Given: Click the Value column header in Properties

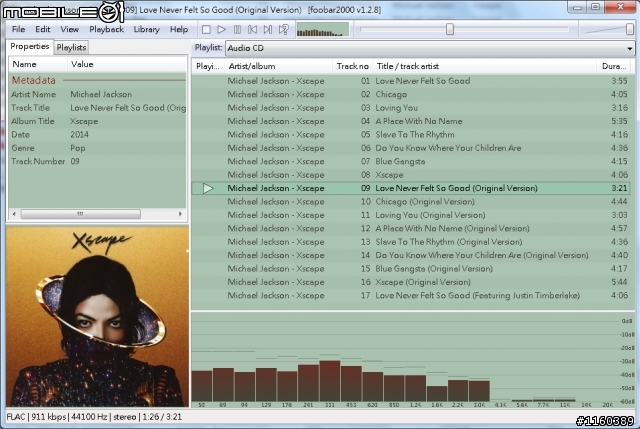Looking at the screenshot, I should pos(127,64).
